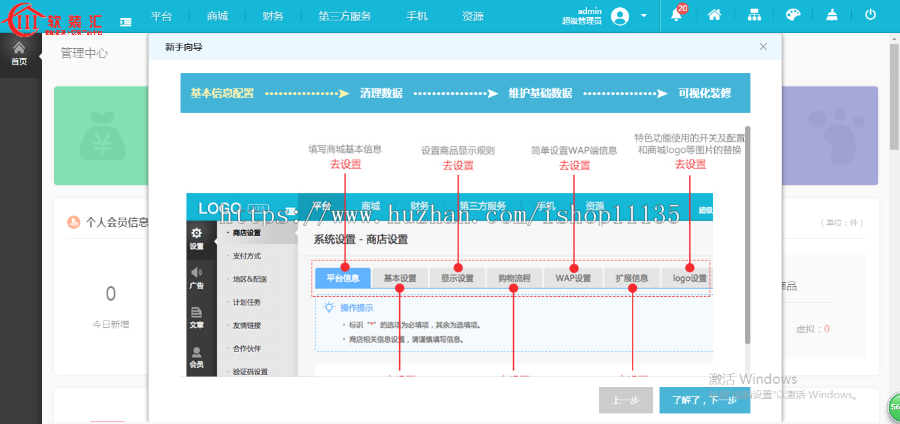The height and width of the screenshot is (424, 900).
Task: Open the sitemap icon in top bar
Action: [x=754, y=16]
